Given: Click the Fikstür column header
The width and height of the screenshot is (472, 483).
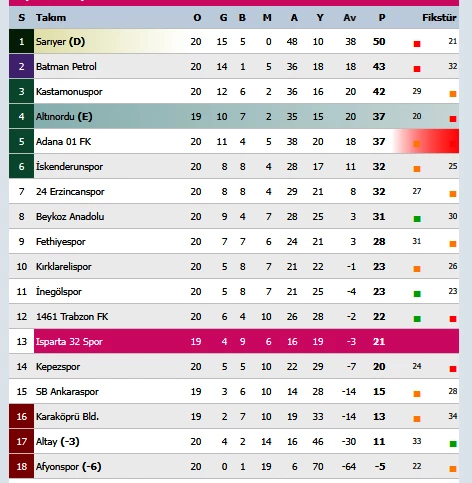Looking at the screenshot, I should point(439,17).
